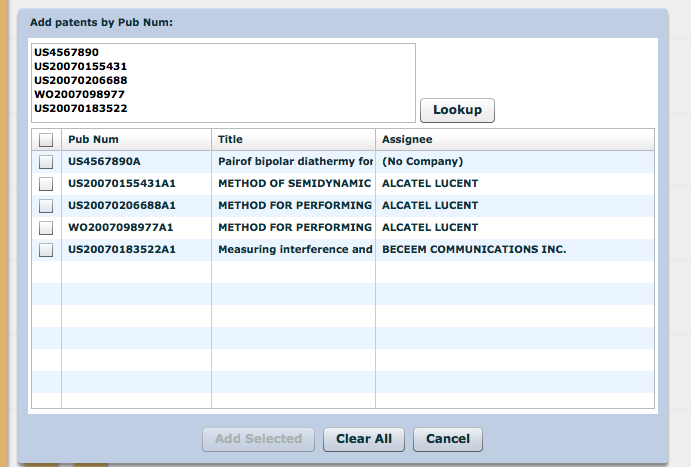Select checkbox for patent US20070155431A1

pos(46,184)
